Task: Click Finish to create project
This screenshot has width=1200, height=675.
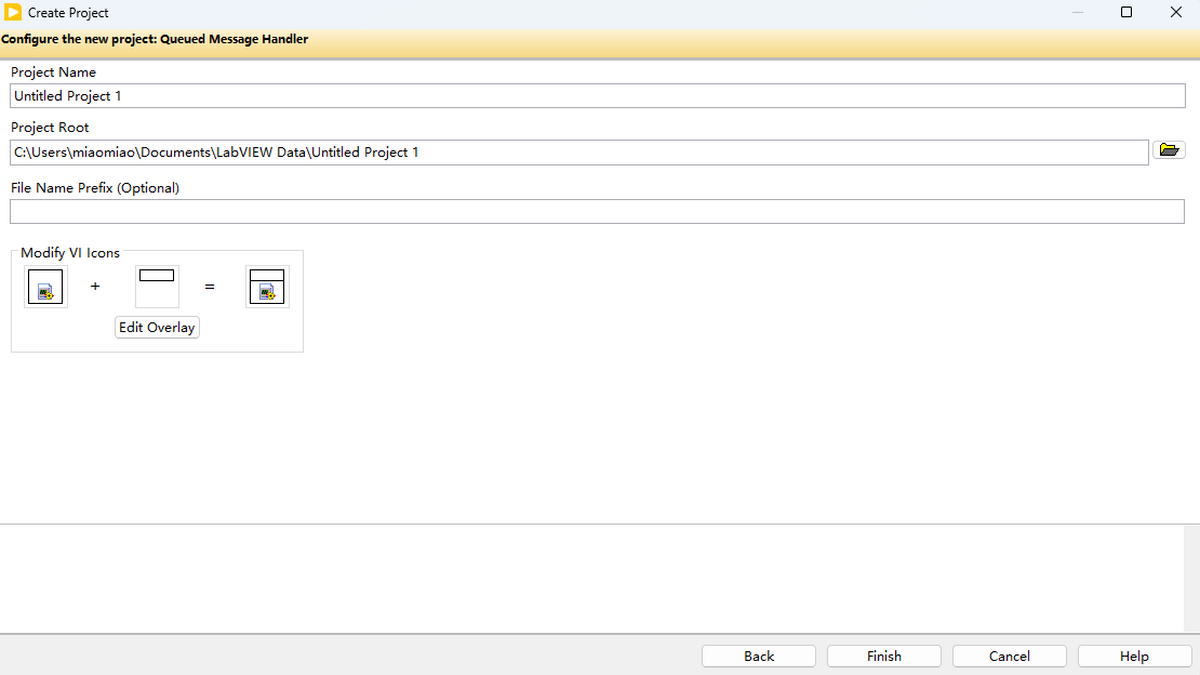Action: coord(884,656)
